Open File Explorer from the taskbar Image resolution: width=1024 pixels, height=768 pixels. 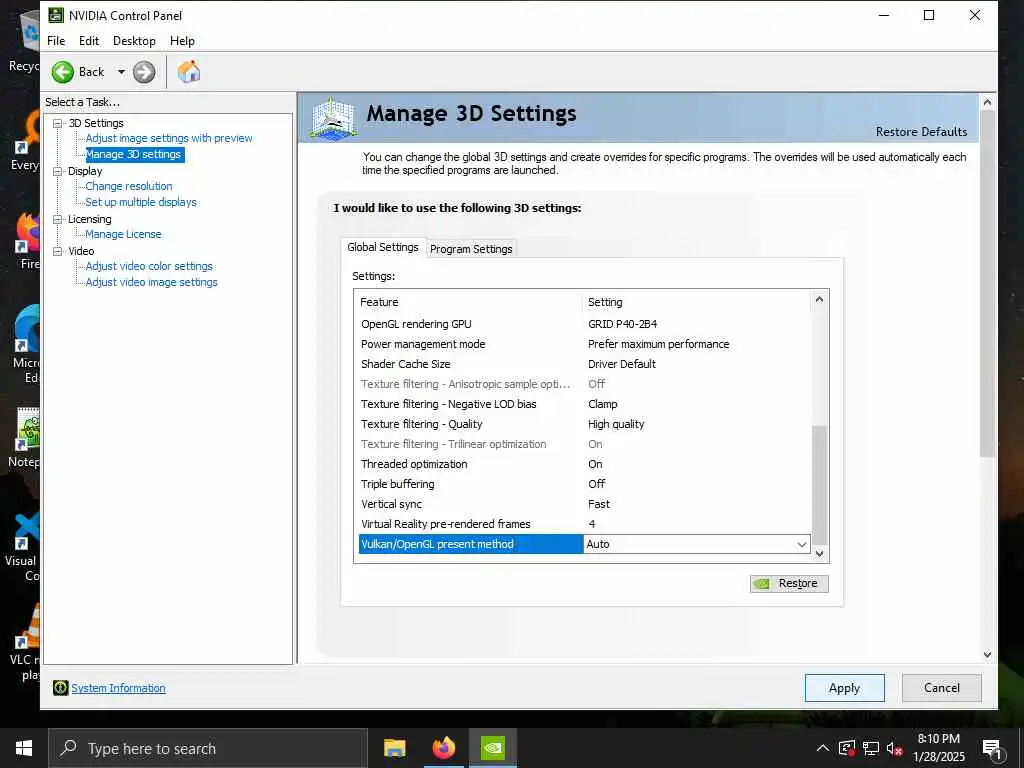click(x=394, y=748)
